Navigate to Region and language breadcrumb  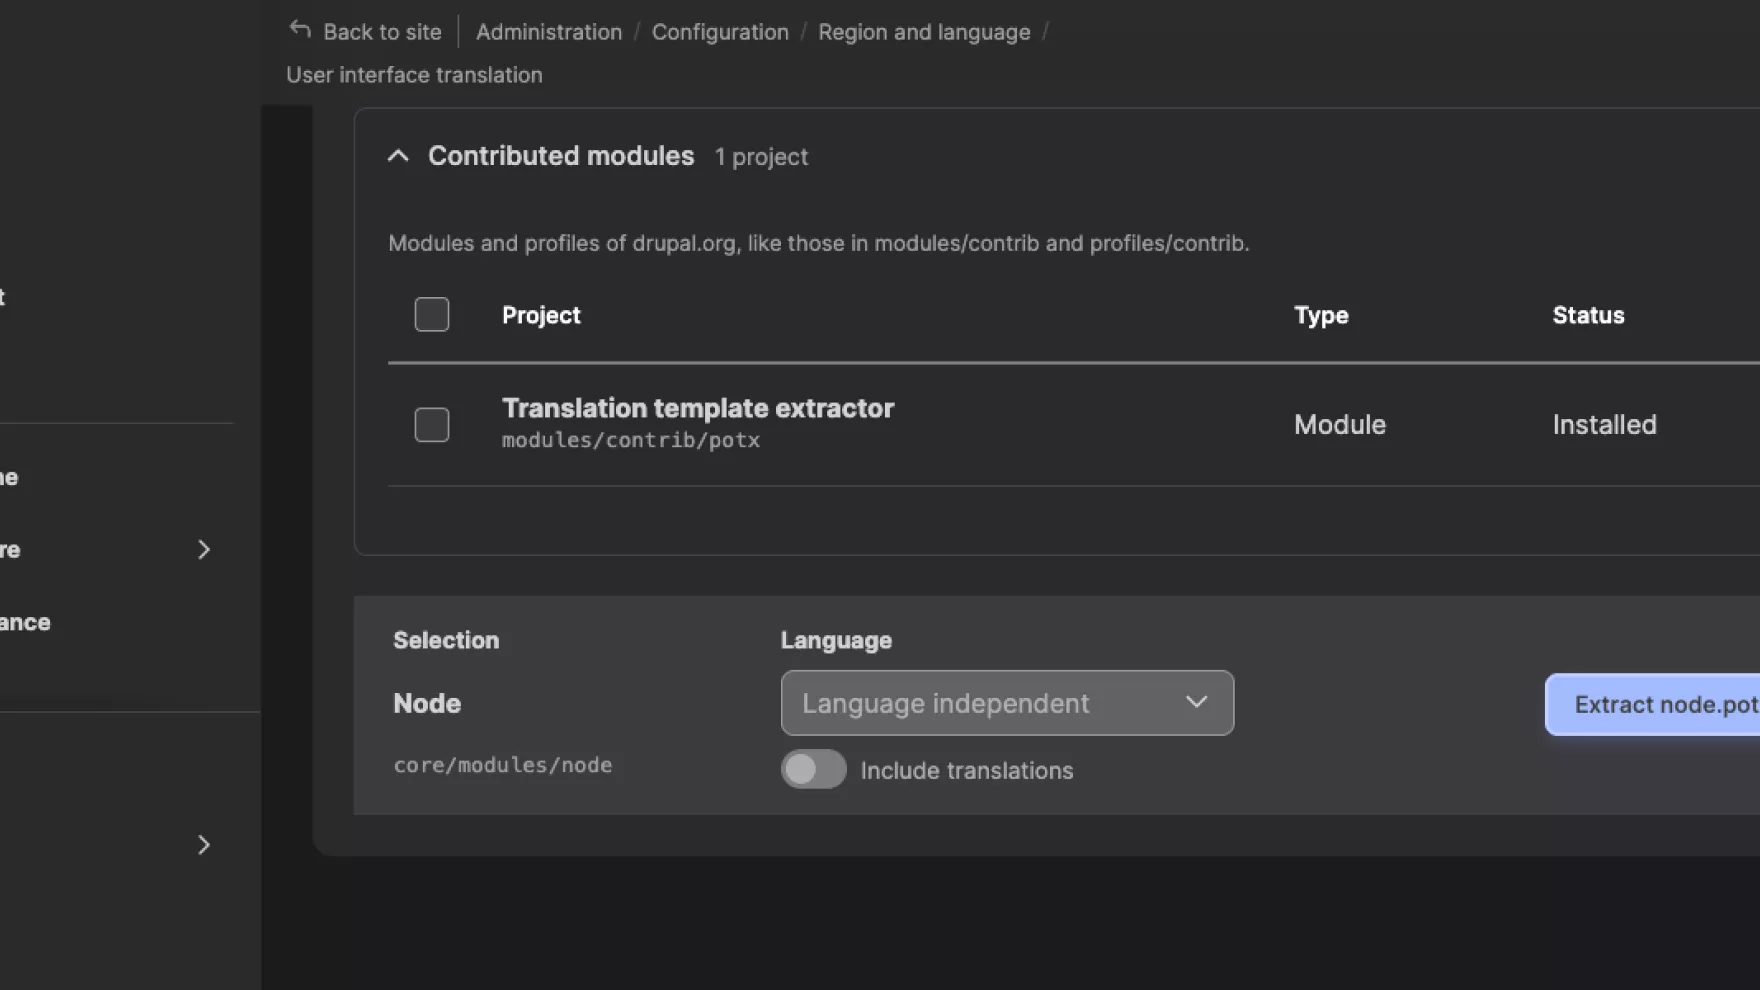[924, 32]
